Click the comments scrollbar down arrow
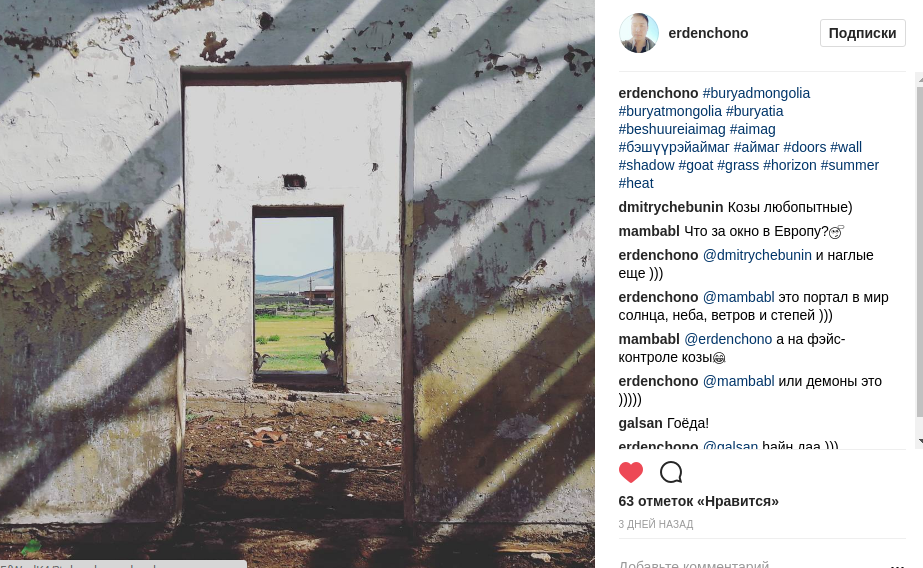This screenshot has width=923, height=568. click(x=919, y=441)
